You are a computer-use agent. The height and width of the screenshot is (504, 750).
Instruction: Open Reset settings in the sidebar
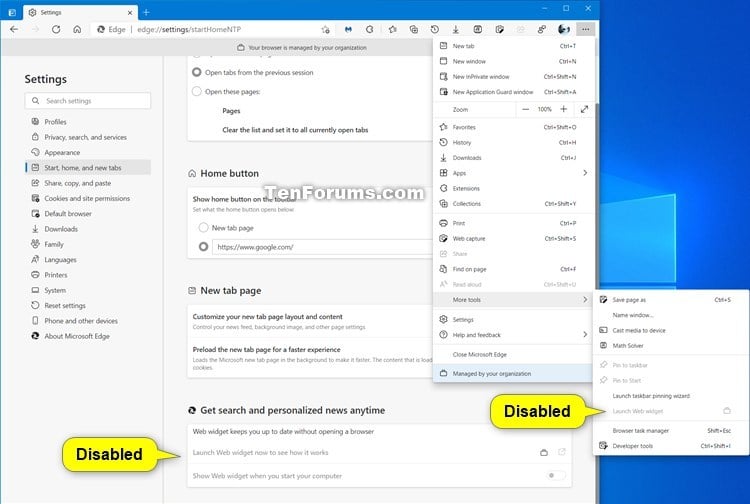pos(88,306)
